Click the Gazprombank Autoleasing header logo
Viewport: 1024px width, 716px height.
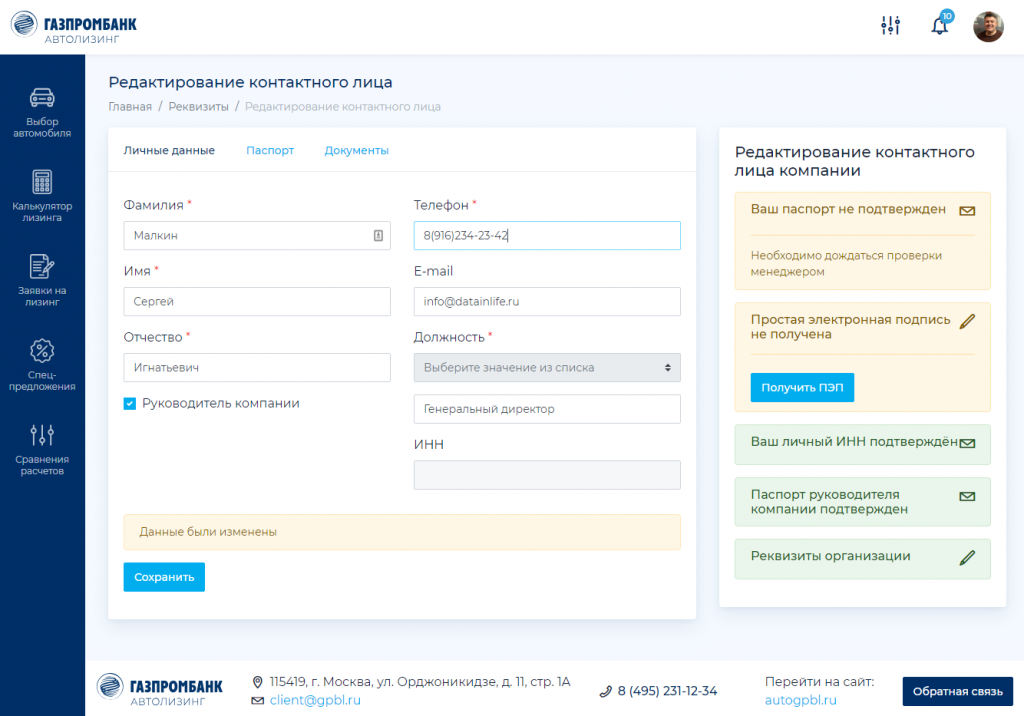[74, 27]
